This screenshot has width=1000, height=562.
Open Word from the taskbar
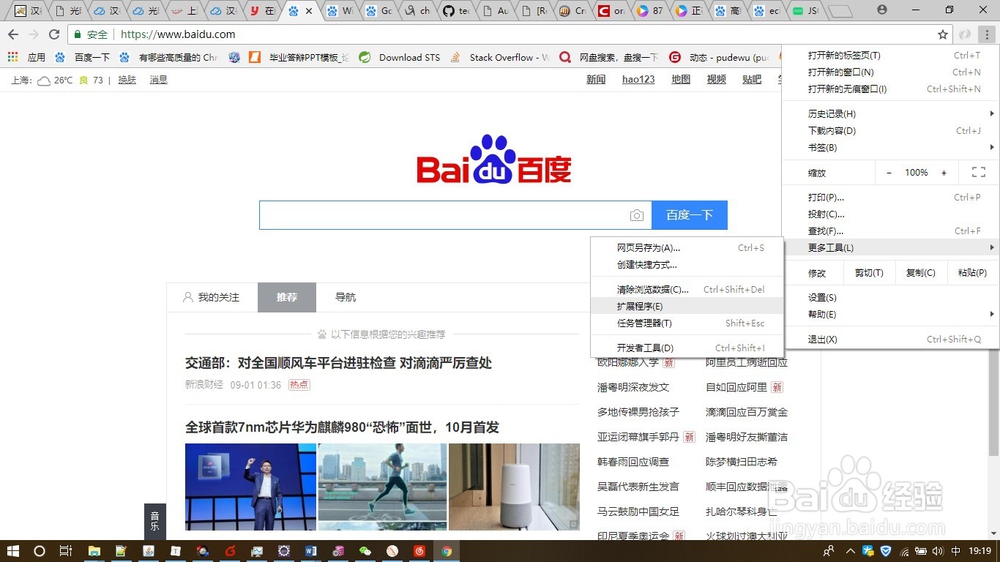311,551
